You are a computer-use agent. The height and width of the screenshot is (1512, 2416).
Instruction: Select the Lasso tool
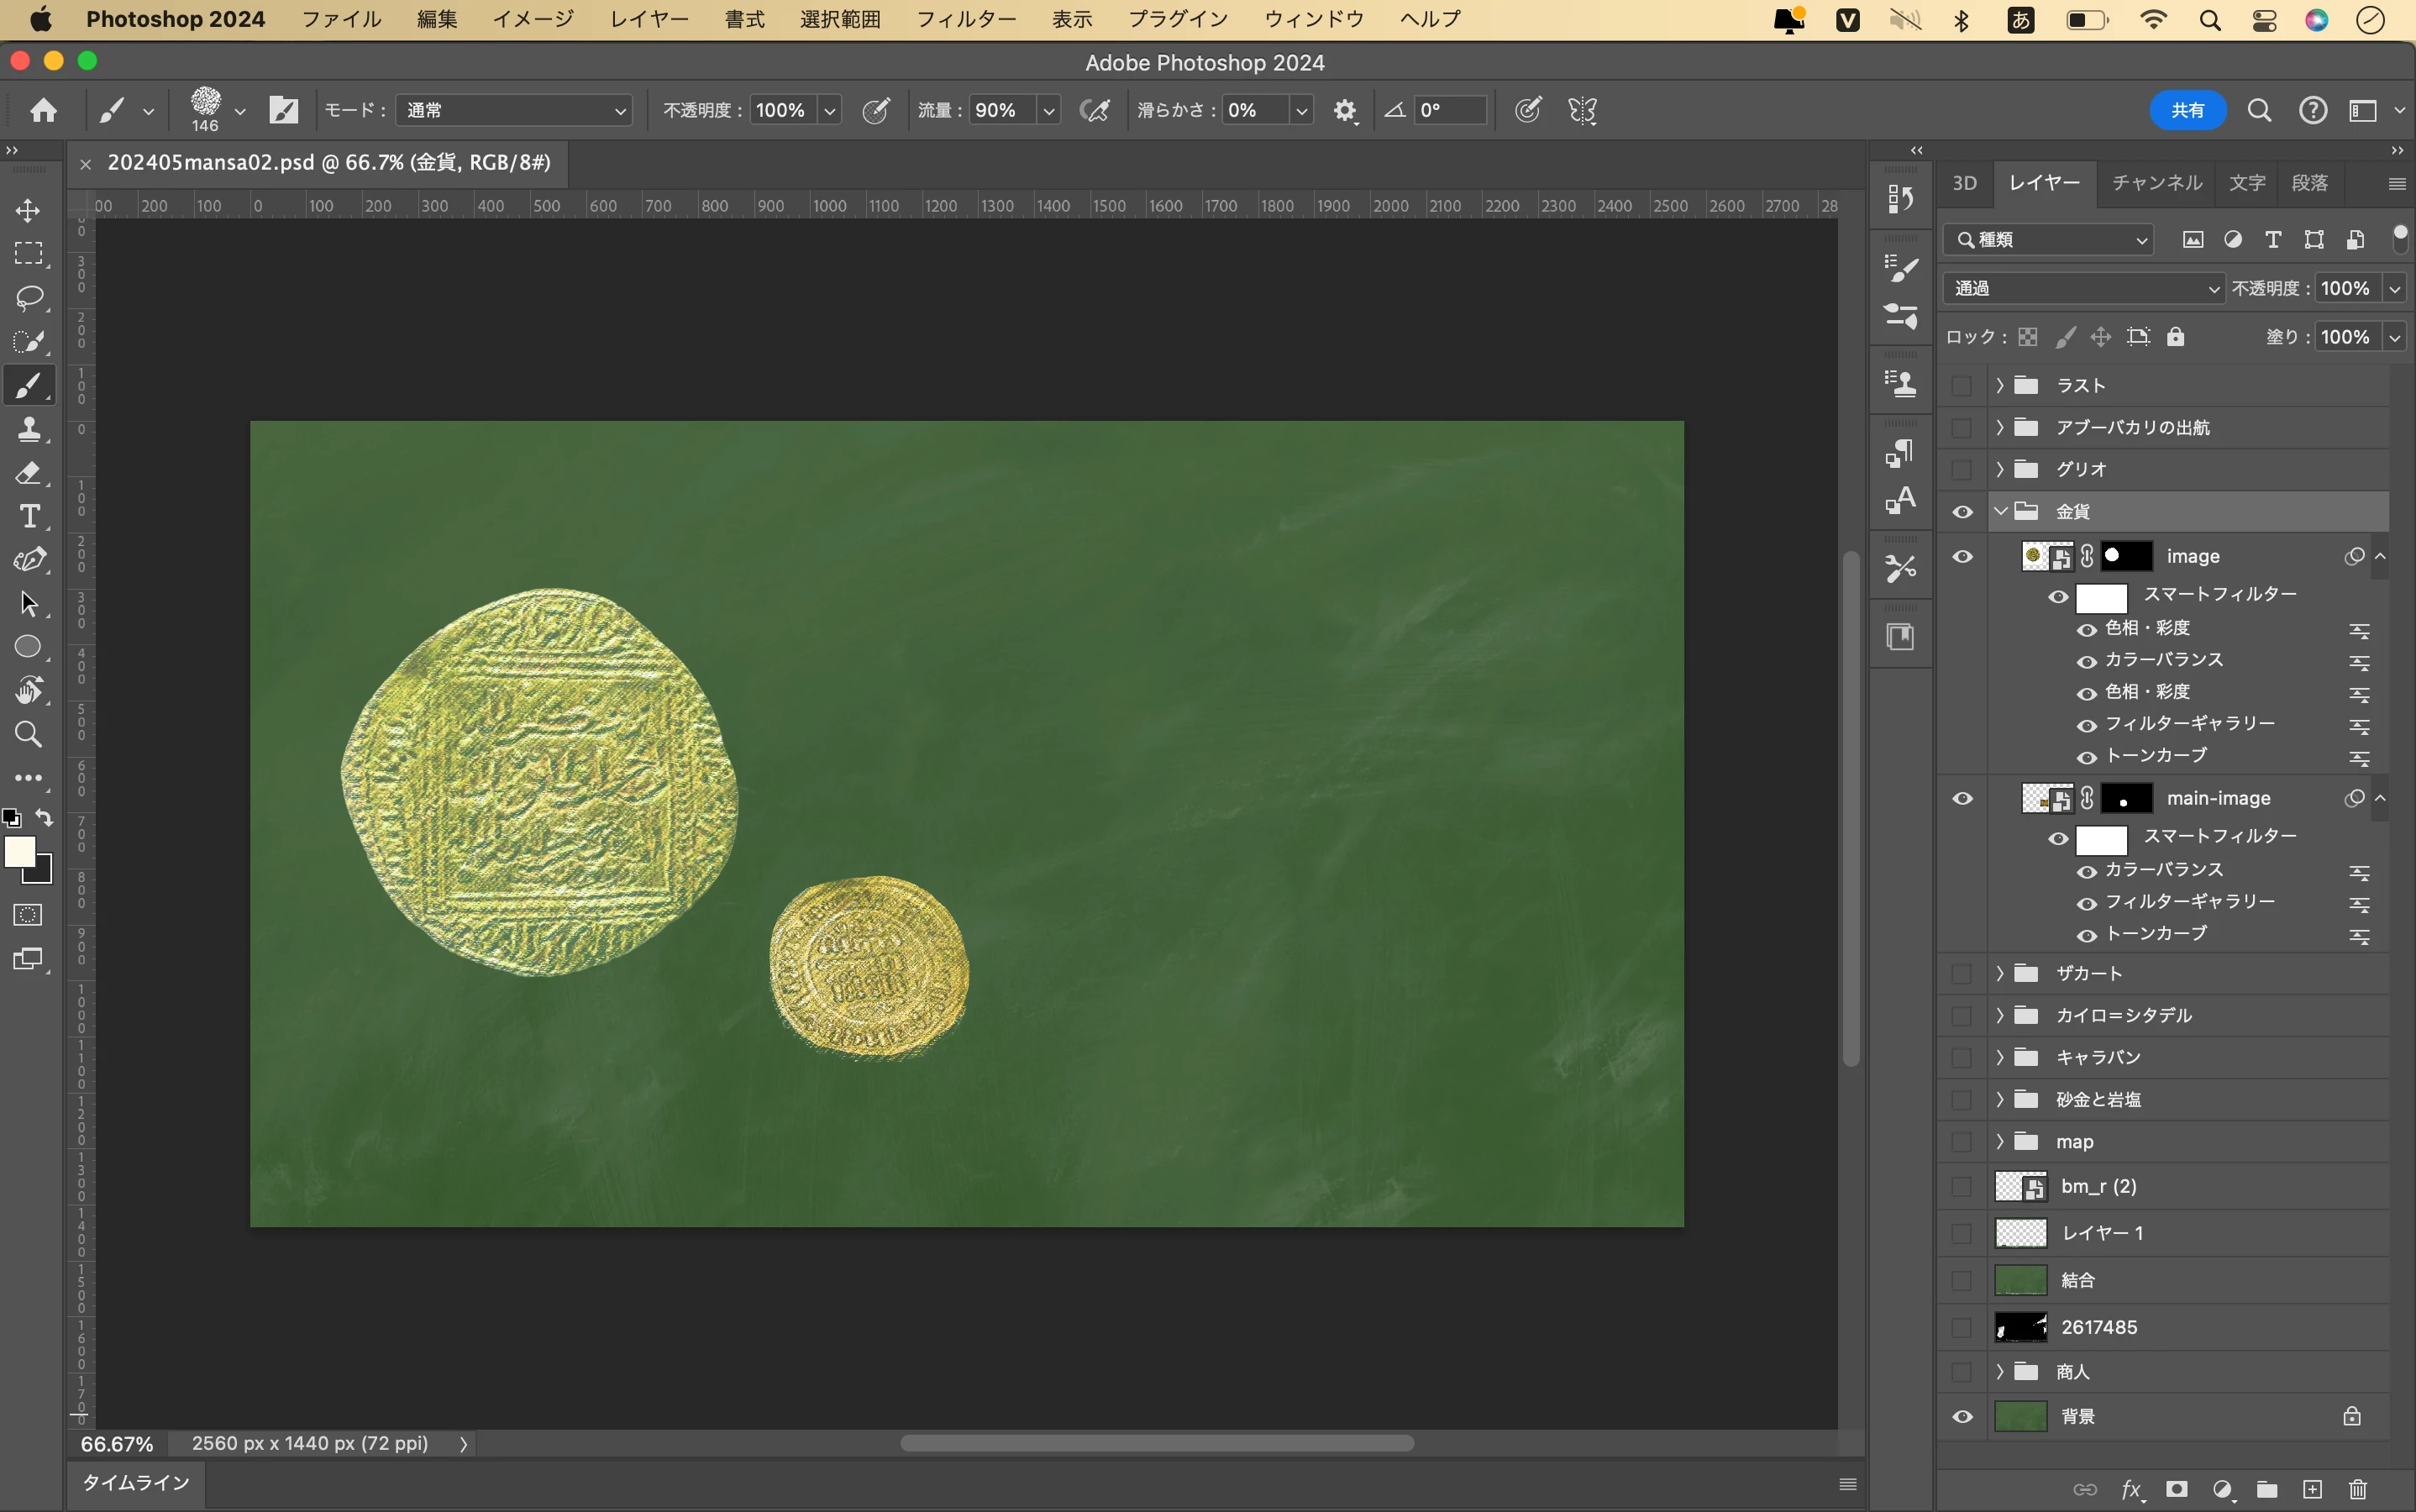point(28,297)
